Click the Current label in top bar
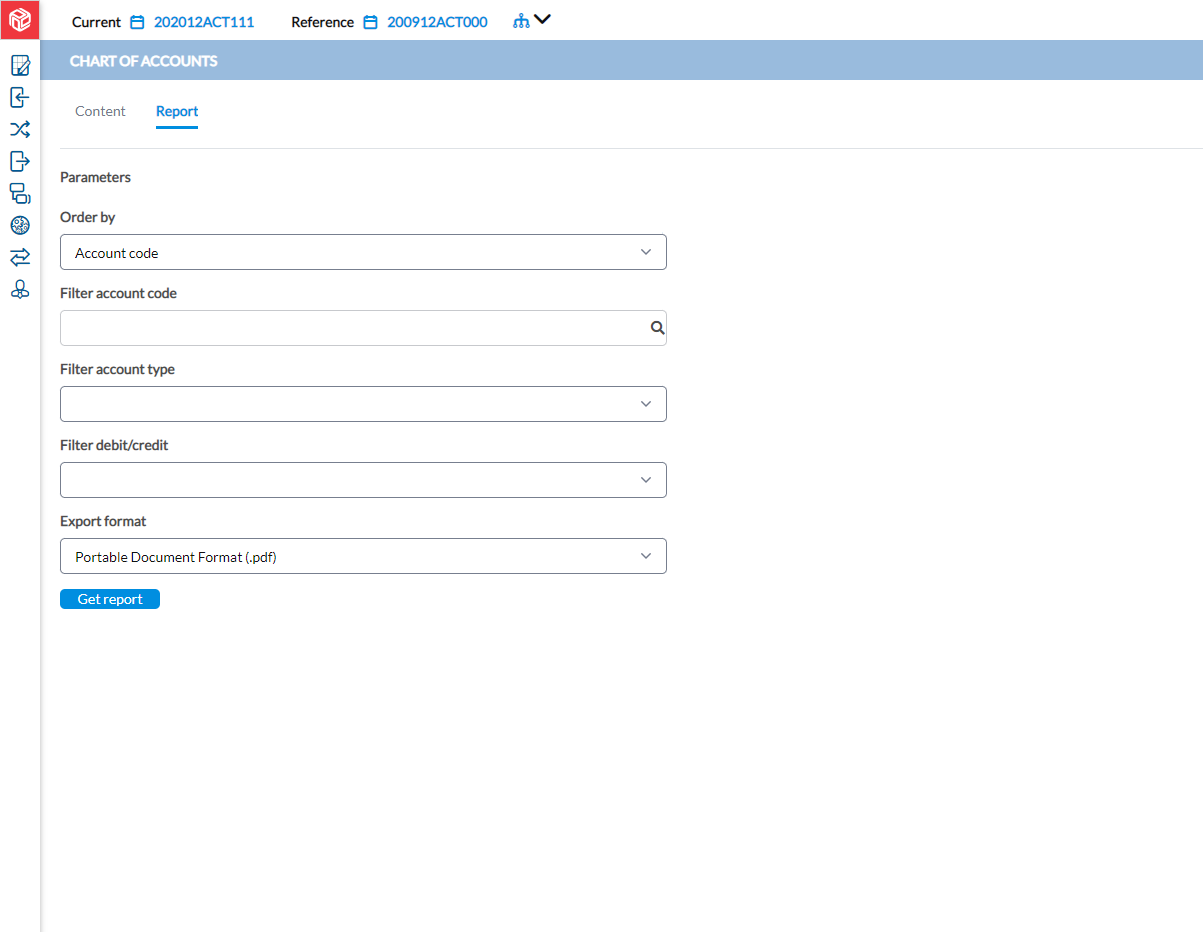 point(96,22)
